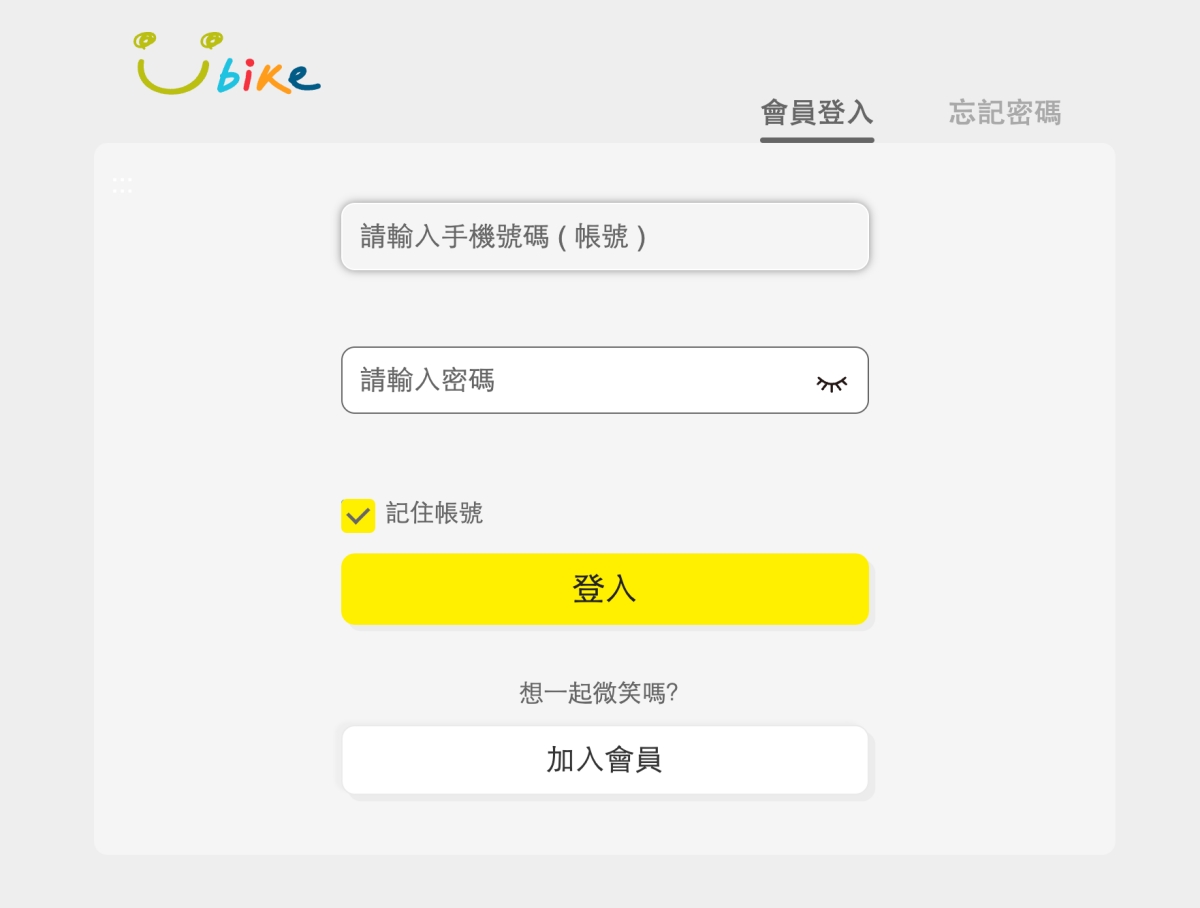Click the right swirl eye of the logo
Viewport: 1200px width, 908px height.
click(x=210, y=40)
